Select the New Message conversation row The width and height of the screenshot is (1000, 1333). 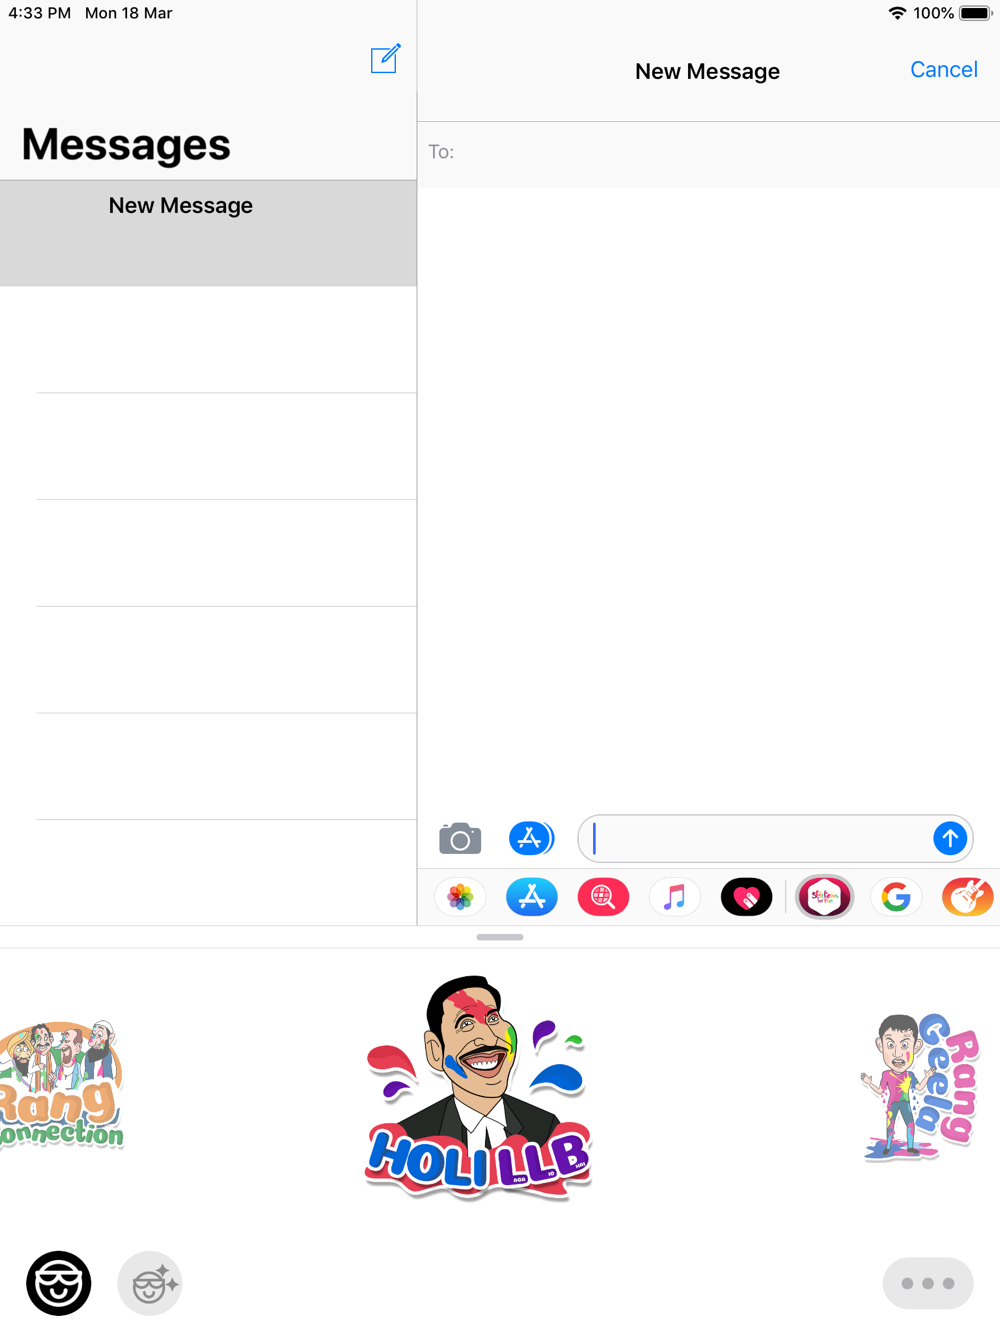click(x=208, y=233)
